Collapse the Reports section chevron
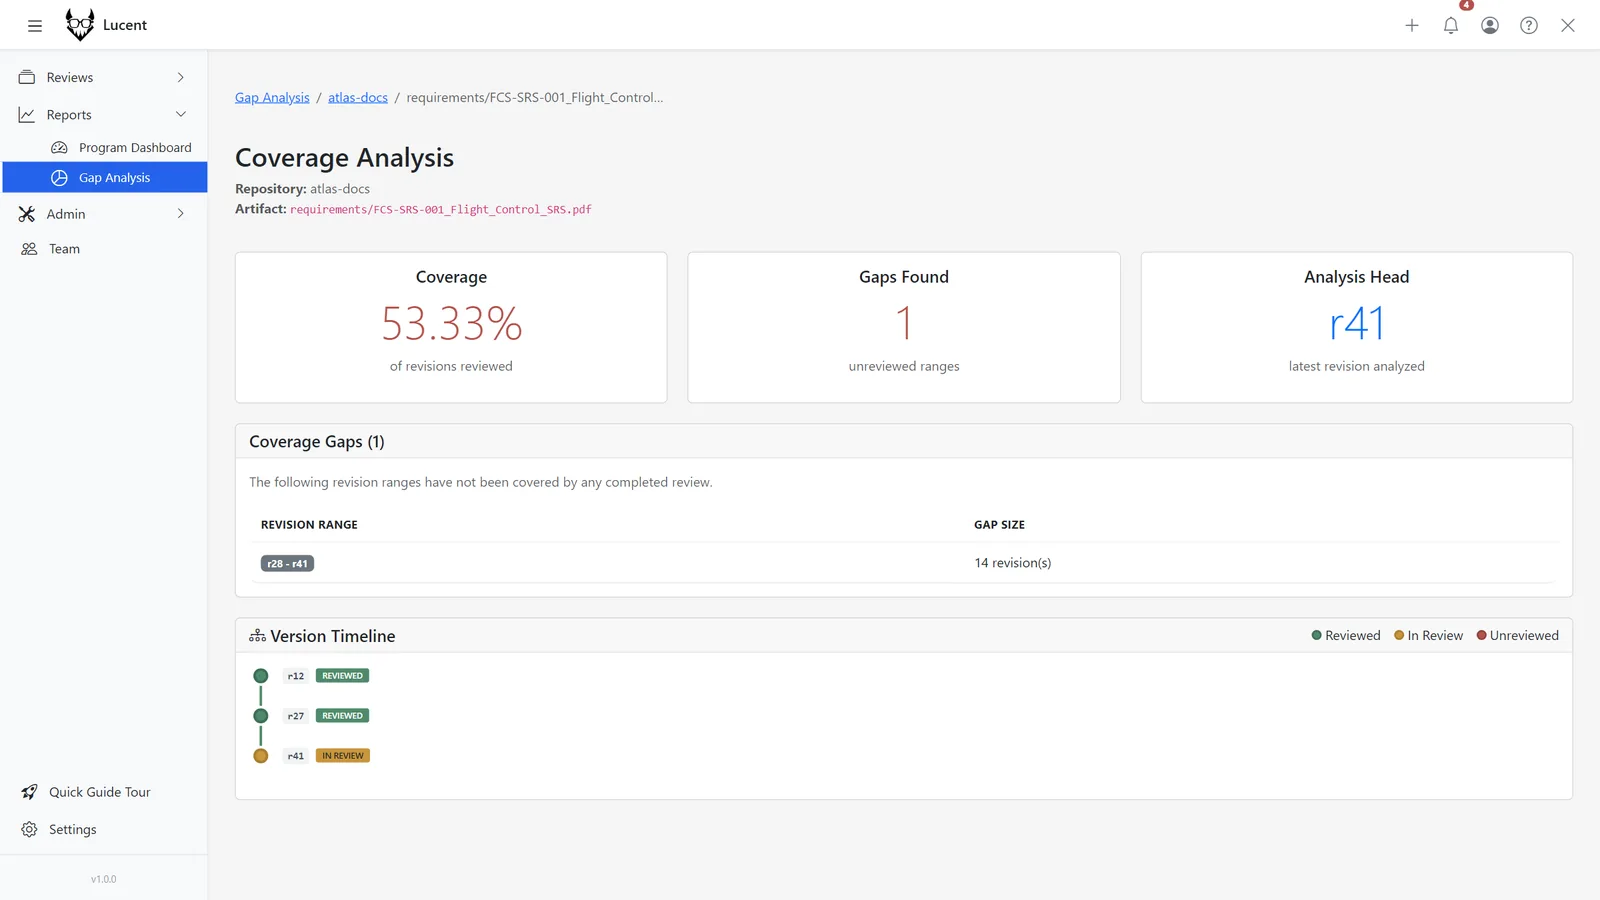 coord(181,114)
